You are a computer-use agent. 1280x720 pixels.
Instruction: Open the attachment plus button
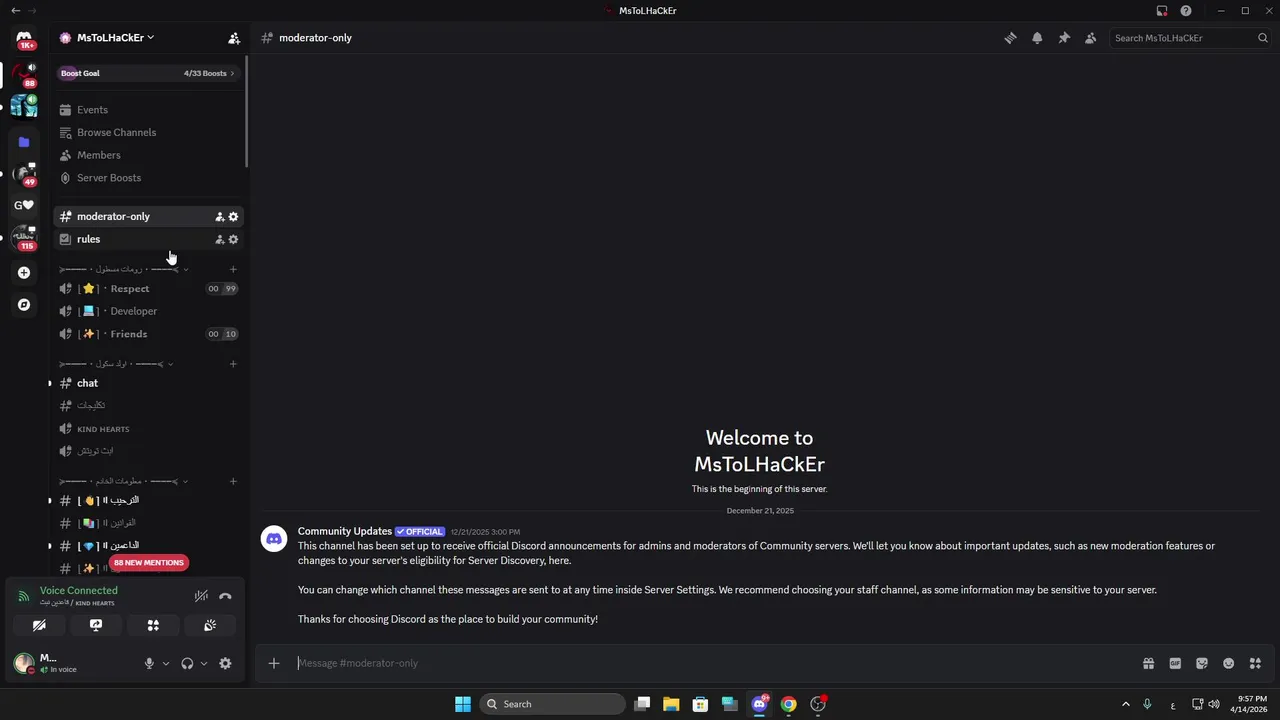point(274,663)
